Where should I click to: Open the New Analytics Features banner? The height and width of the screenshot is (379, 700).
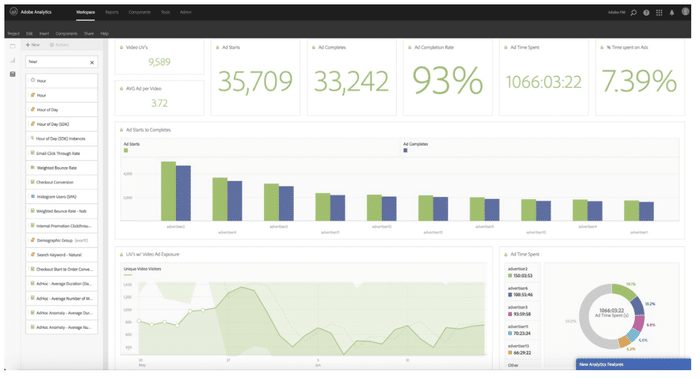(633, 364)
